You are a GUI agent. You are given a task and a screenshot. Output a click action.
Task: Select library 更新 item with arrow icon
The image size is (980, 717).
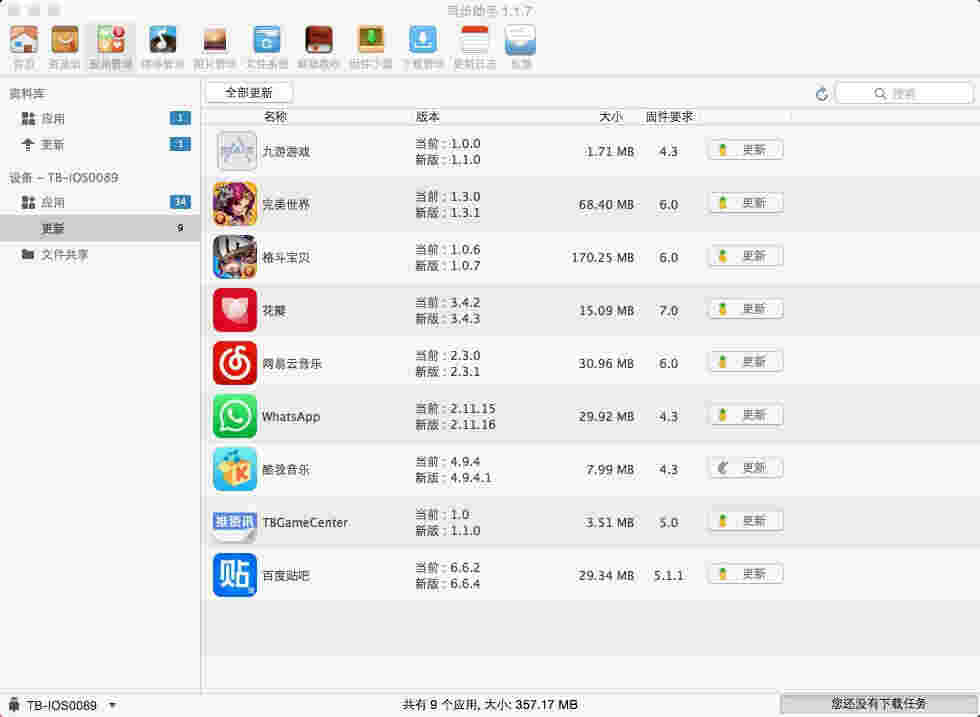[x=100, y=145]
